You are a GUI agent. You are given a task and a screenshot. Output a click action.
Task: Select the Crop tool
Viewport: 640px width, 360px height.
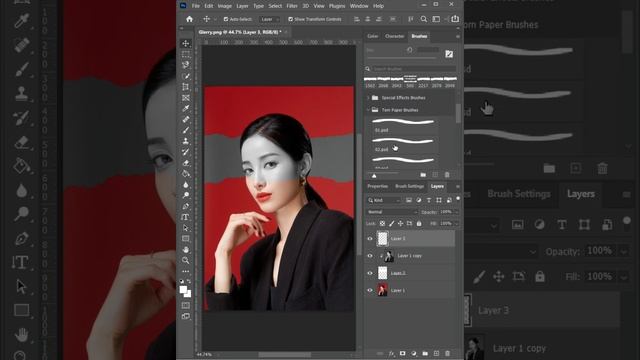(x=186, y=87)
